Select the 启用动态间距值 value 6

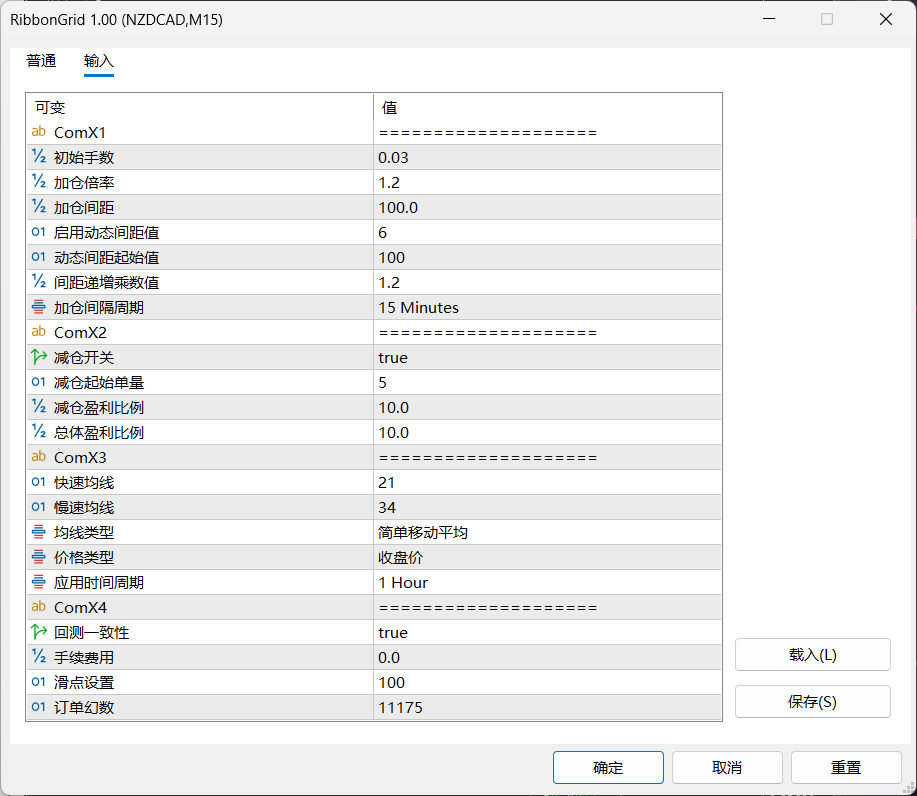[547, 233]
